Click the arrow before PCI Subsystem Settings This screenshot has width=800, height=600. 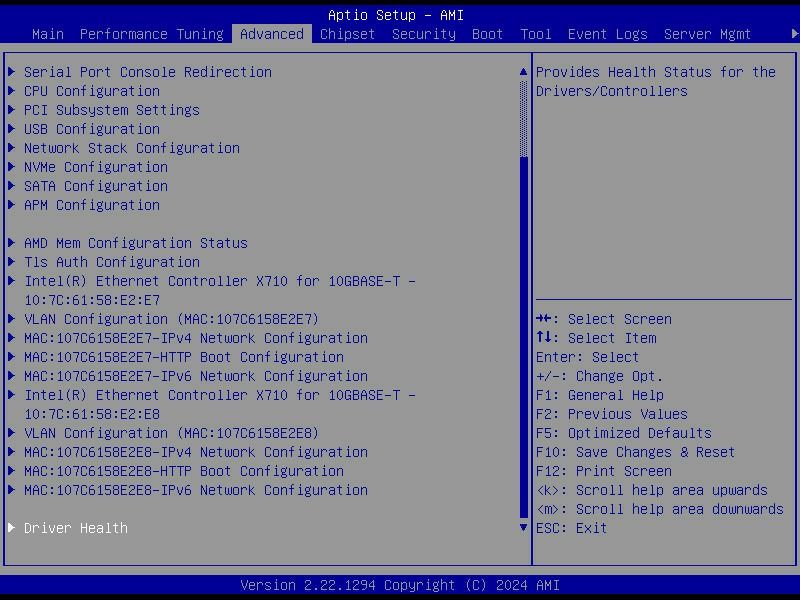12,110
